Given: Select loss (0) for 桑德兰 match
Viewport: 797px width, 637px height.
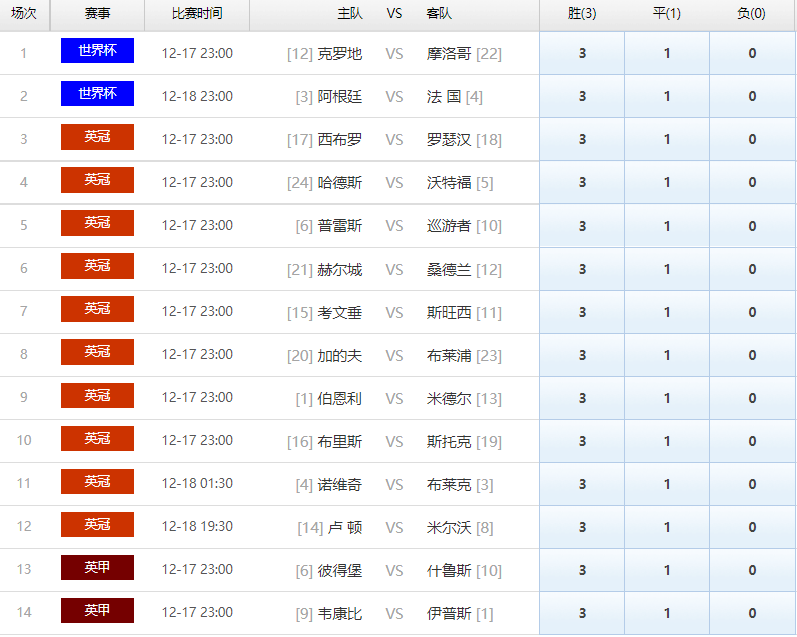Looking at the screenshot, I should coord(752,269).
